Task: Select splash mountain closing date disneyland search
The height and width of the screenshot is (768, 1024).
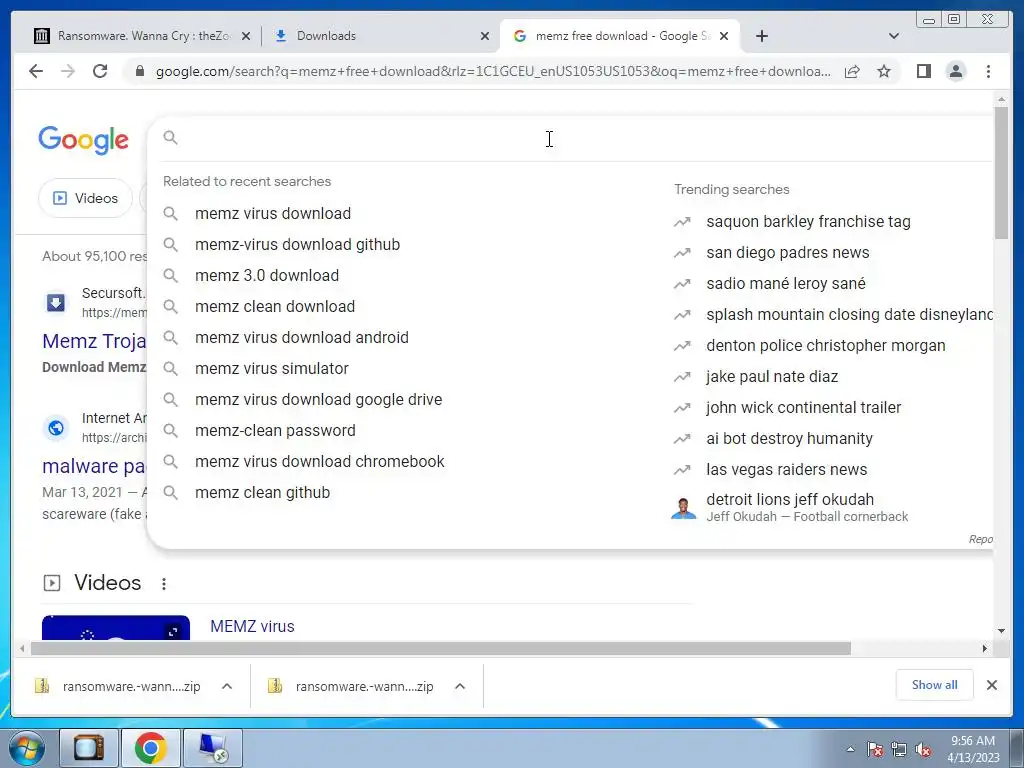Action: click(850, 315)
